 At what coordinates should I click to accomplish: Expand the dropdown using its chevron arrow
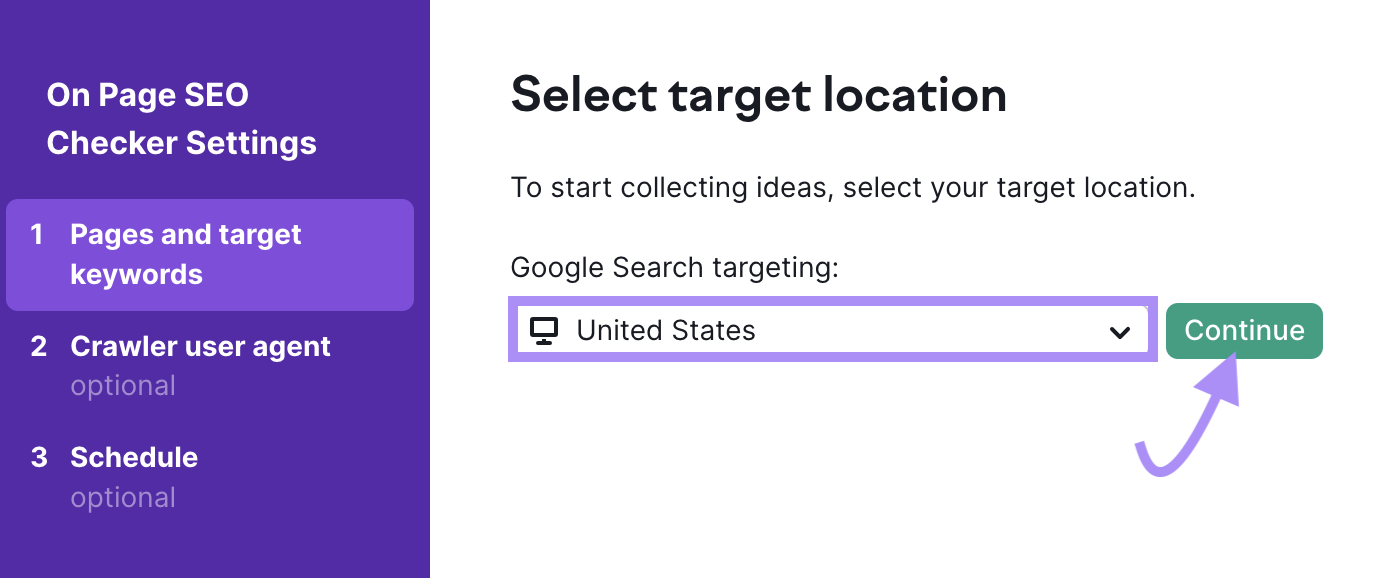[1120, 332]
